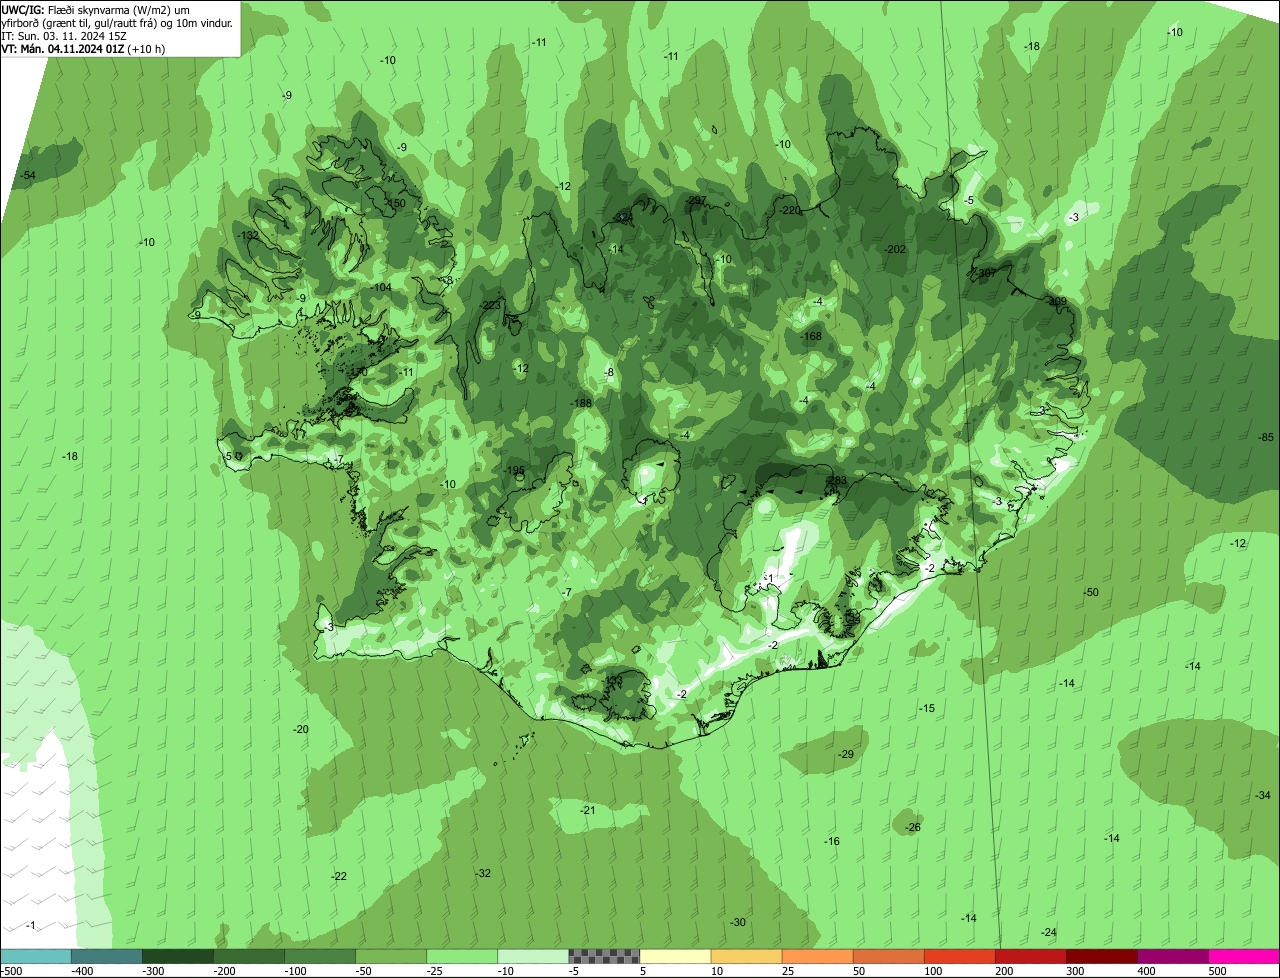The image size is (1280, 978).
Task: Click the -223 value on the map
Action: click(x=490, y=306)
